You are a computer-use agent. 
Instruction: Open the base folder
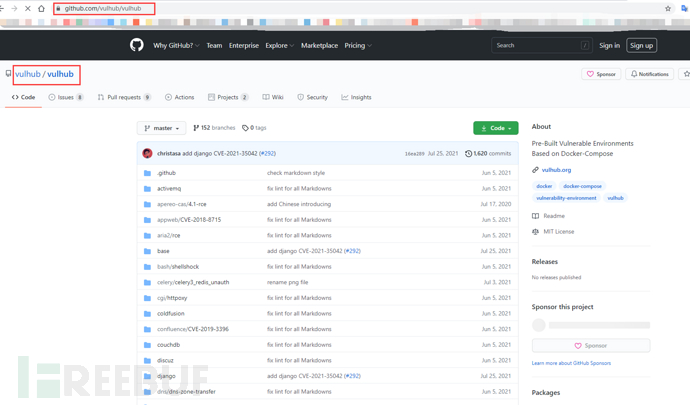click(x=163, y=251)
